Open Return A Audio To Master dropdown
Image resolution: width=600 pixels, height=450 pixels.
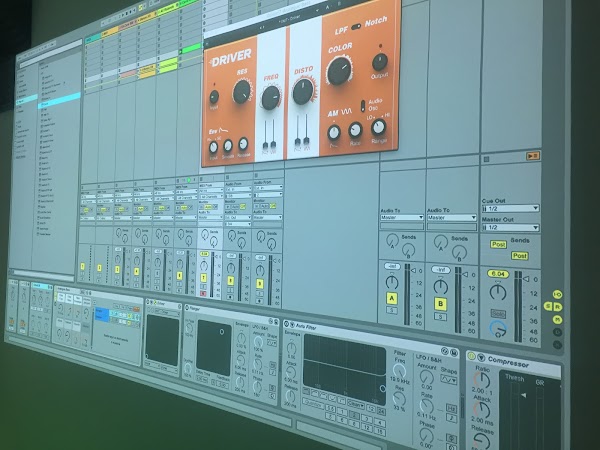pyautogui.click(x=402, y=217)
